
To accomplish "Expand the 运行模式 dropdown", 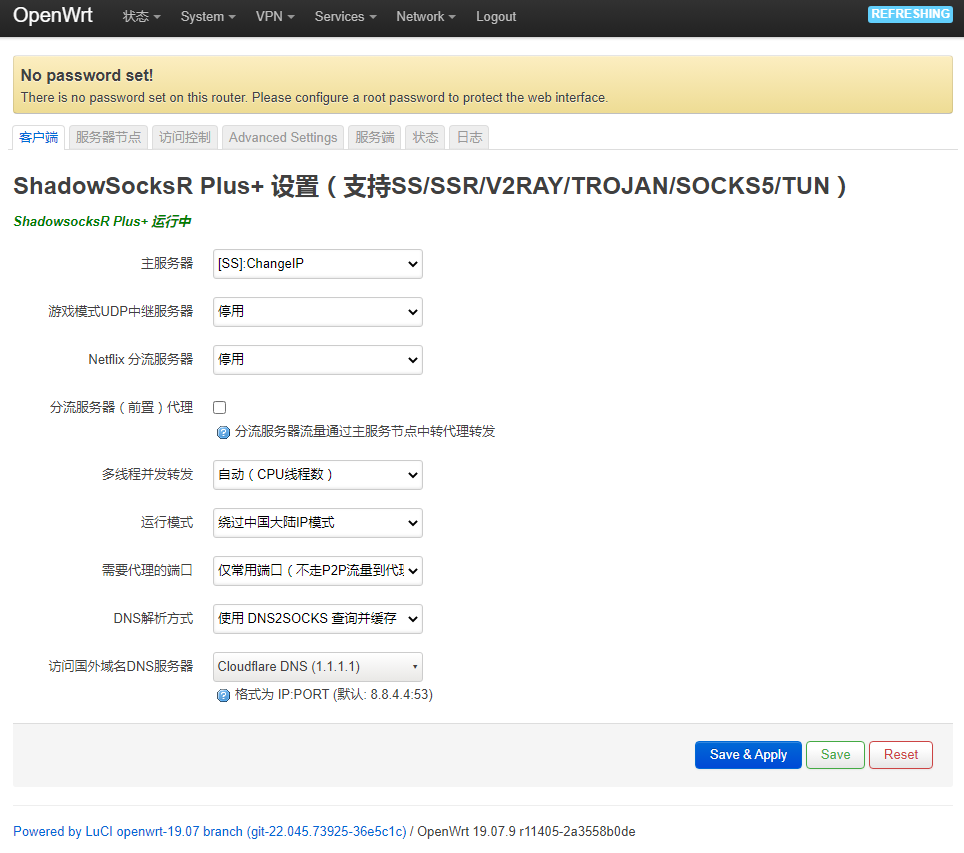I will click(x=317, y=523).
